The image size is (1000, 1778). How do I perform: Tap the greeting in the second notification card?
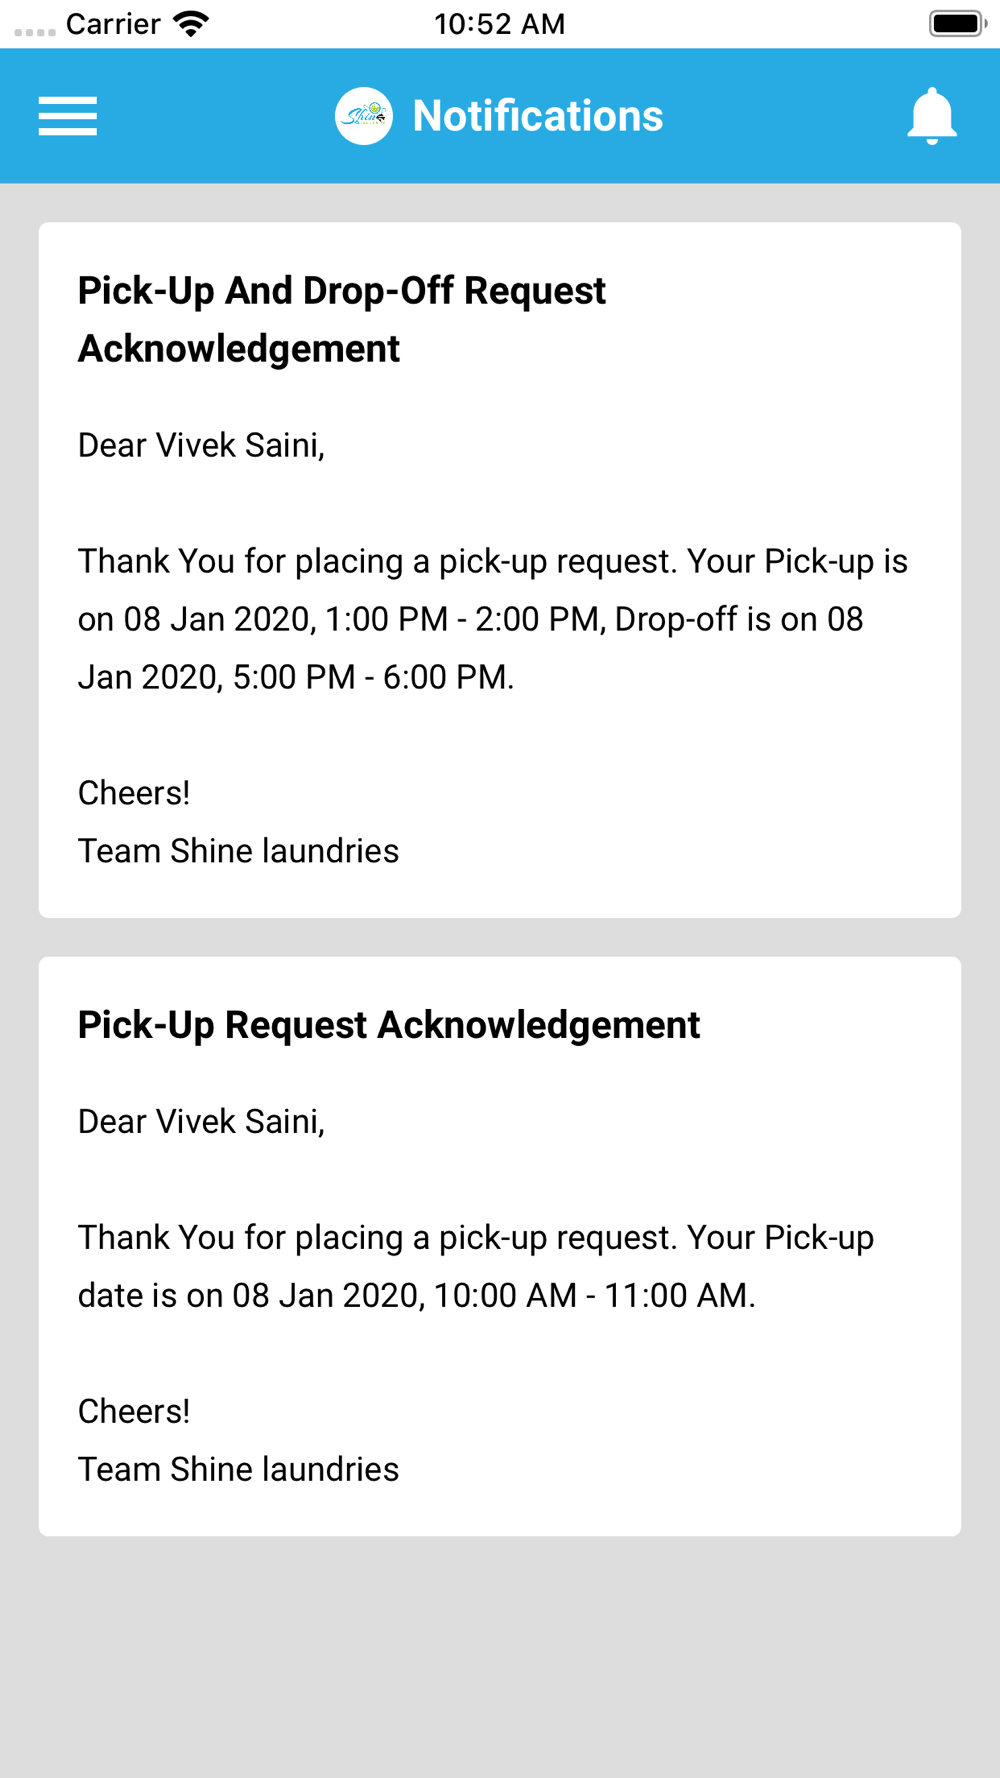(x=201, y=1121)
